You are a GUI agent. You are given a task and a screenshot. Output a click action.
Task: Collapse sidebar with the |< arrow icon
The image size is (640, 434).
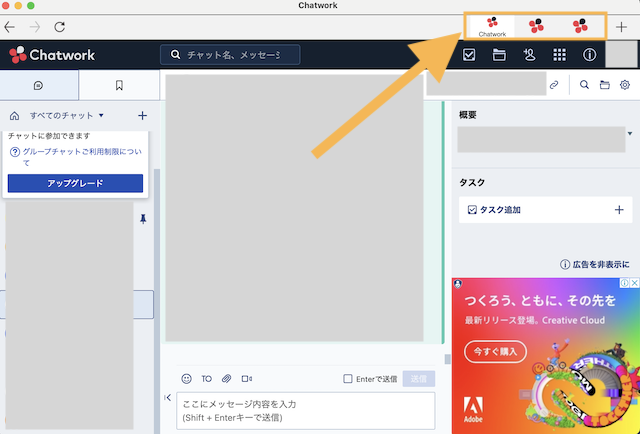[x=168, y=398]
